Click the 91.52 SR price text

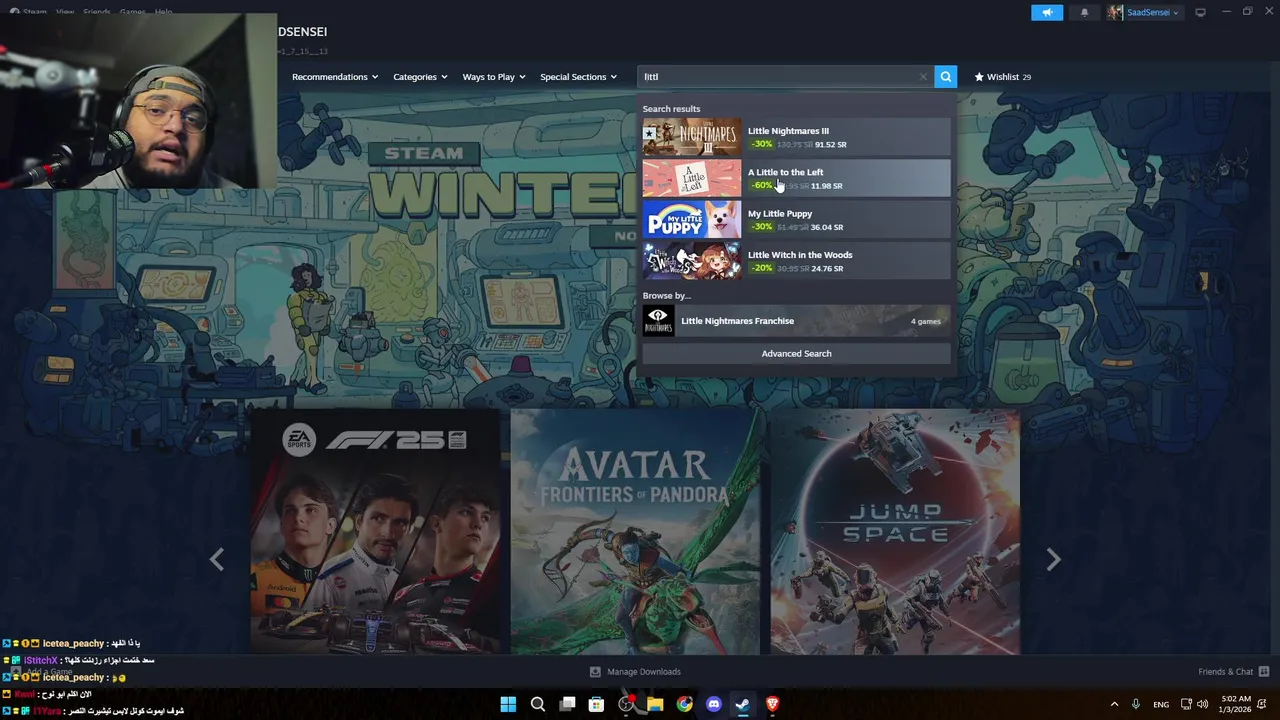coord(831,145)
